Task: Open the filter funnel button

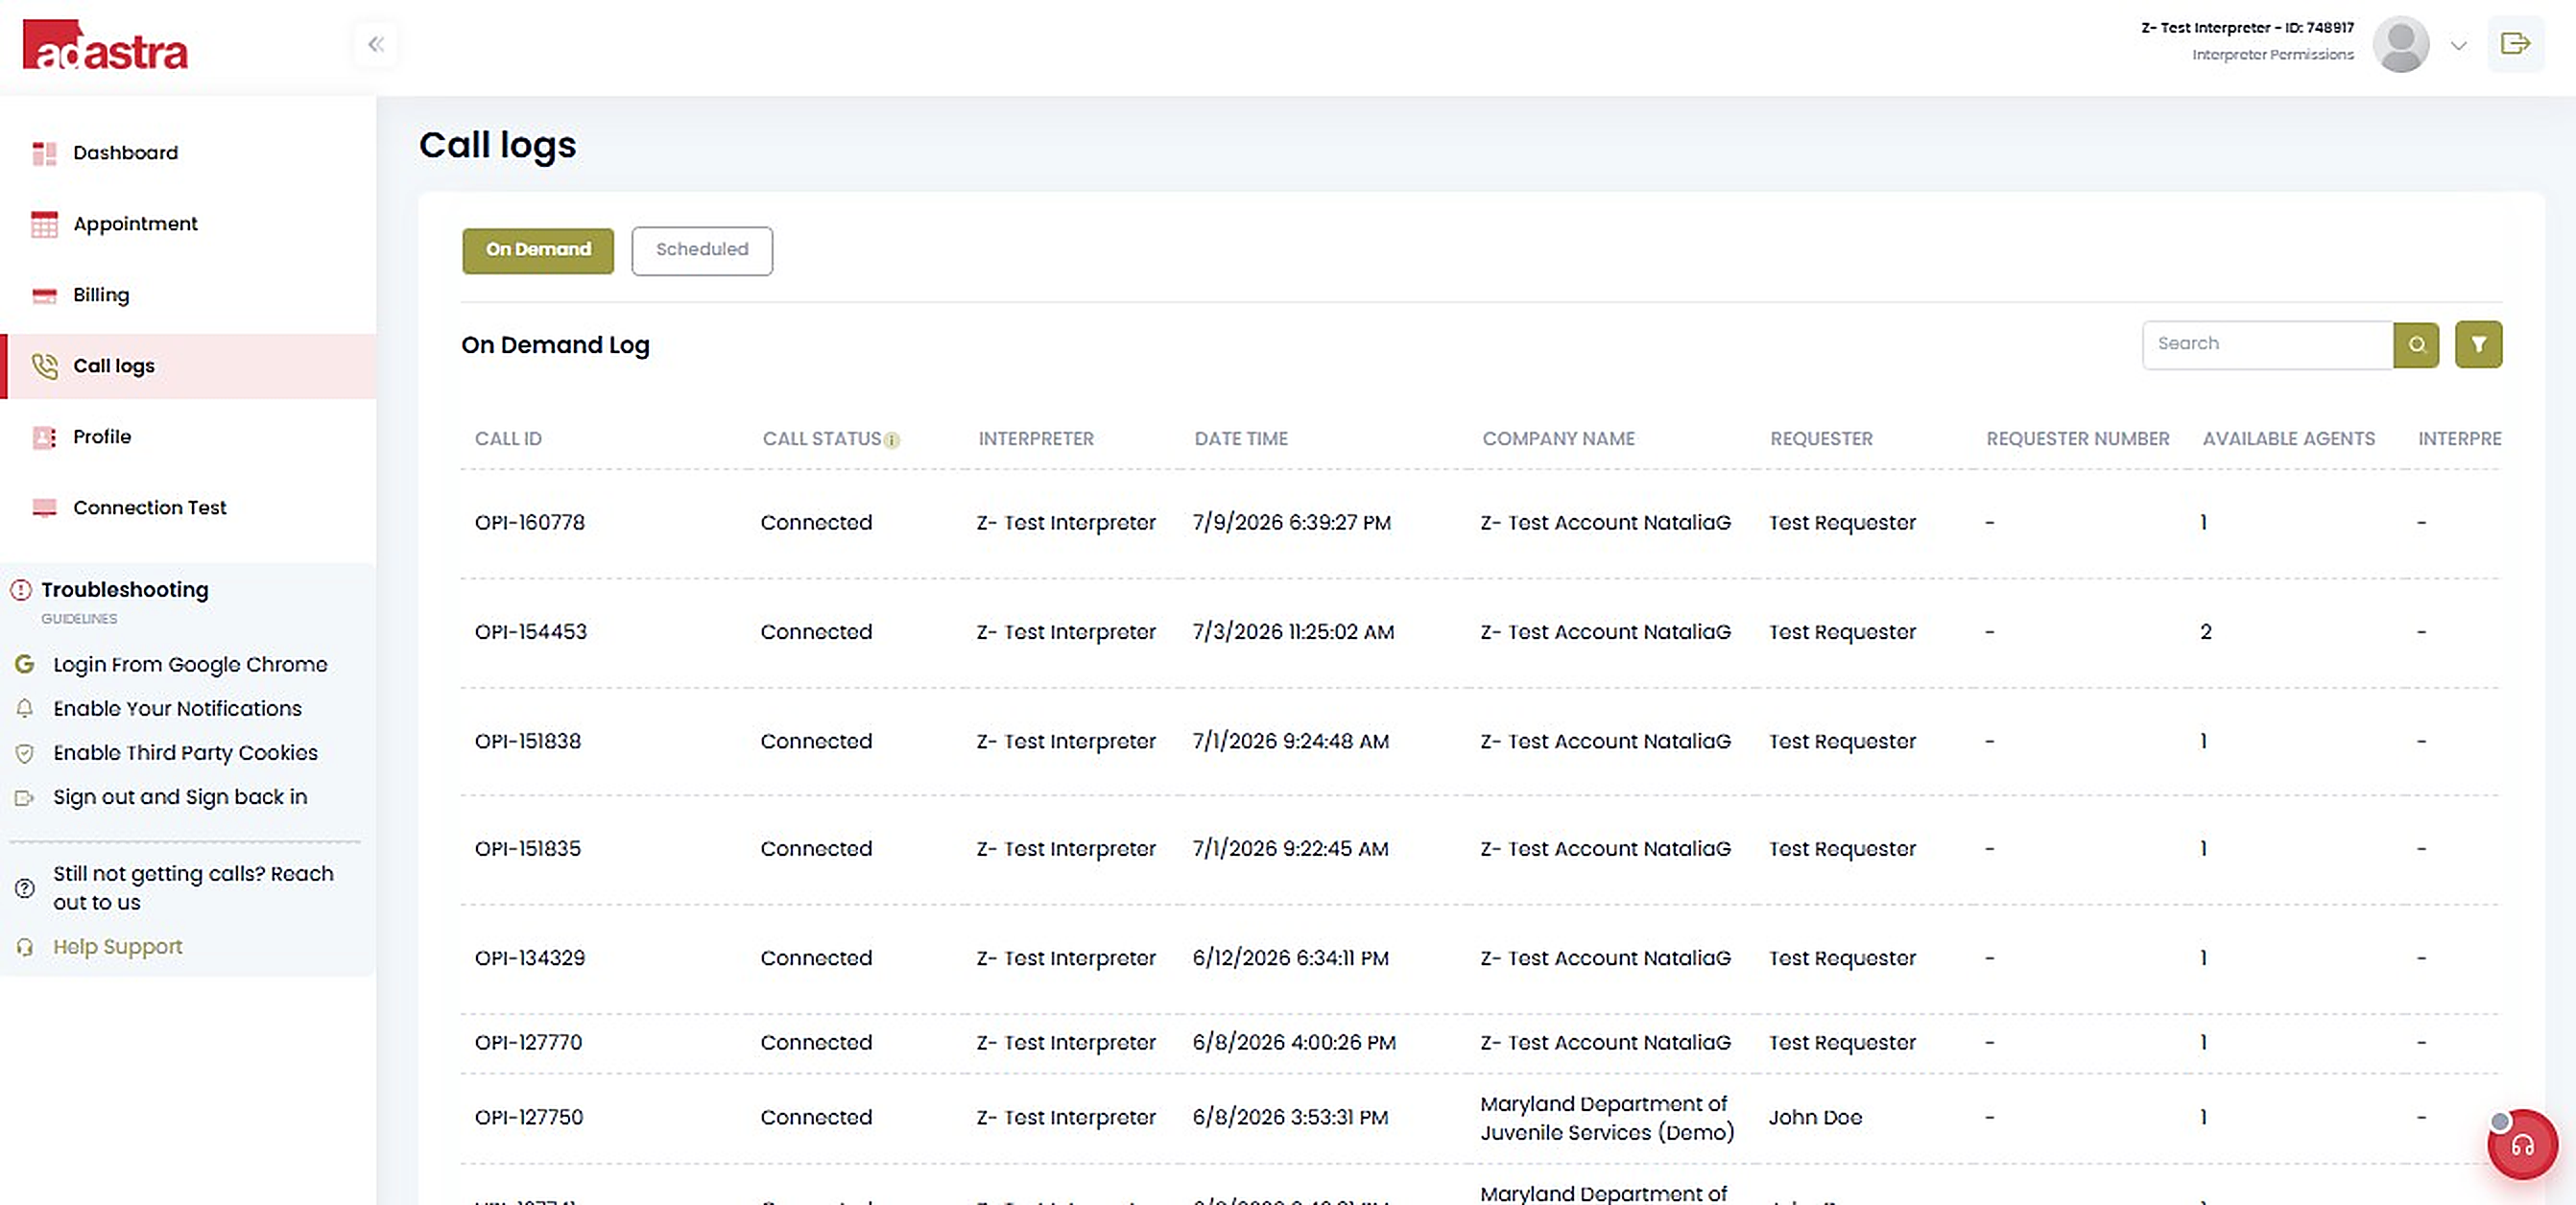Action: pyautogui.click(x=2478, y=345)
